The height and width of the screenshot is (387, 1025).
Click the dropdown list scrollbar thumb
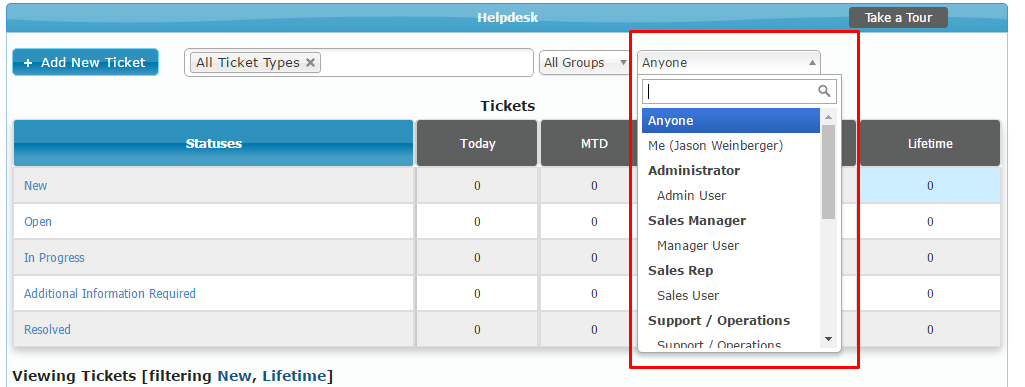pyautogui.click(x=828, y=172)
